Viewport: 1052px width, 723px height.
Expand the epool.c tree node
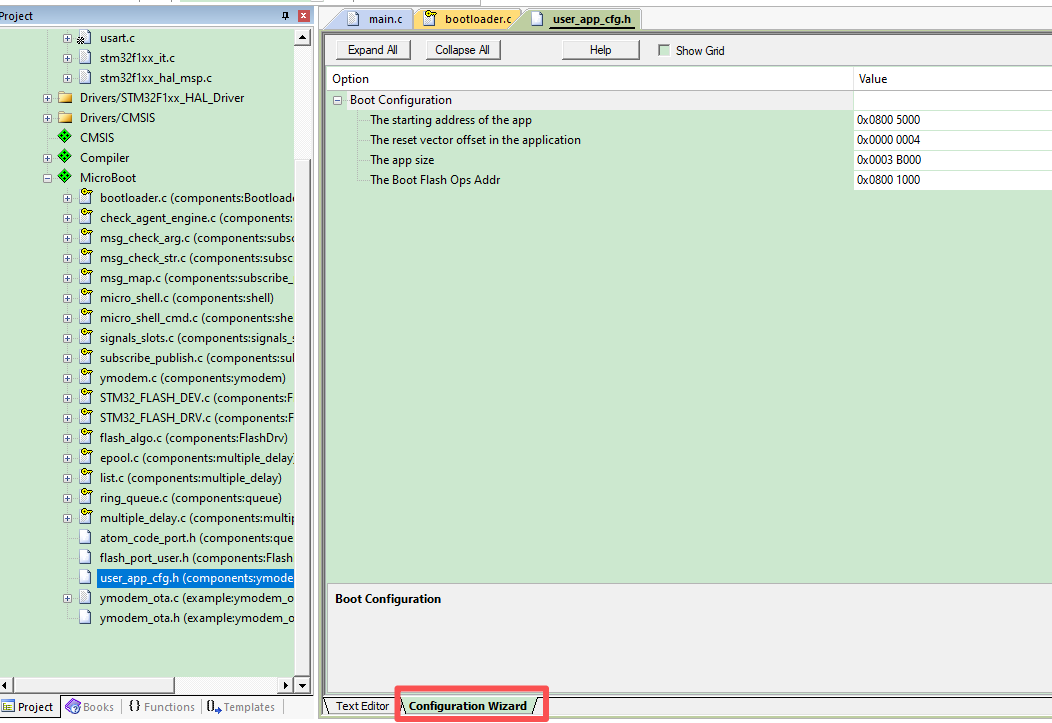[67, 459]
